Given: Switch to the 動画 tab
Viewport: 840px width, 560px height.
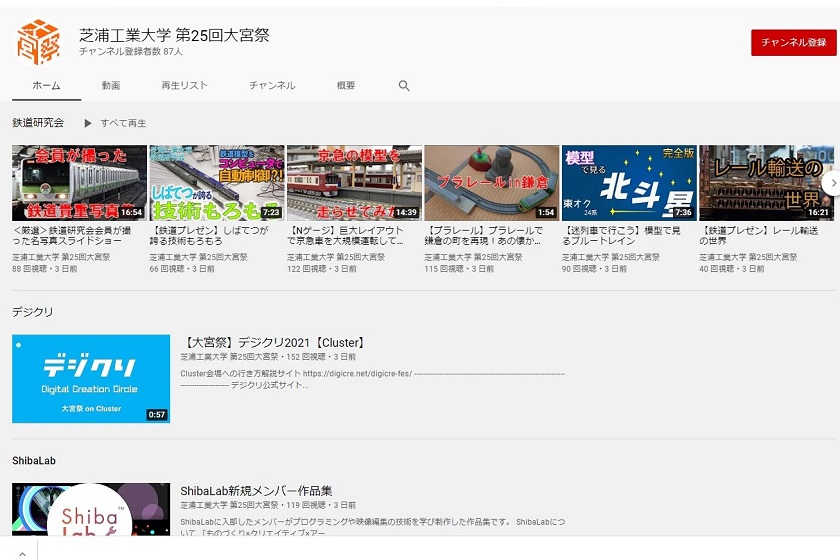Looking at the screenshot, I should pos(111,85).
